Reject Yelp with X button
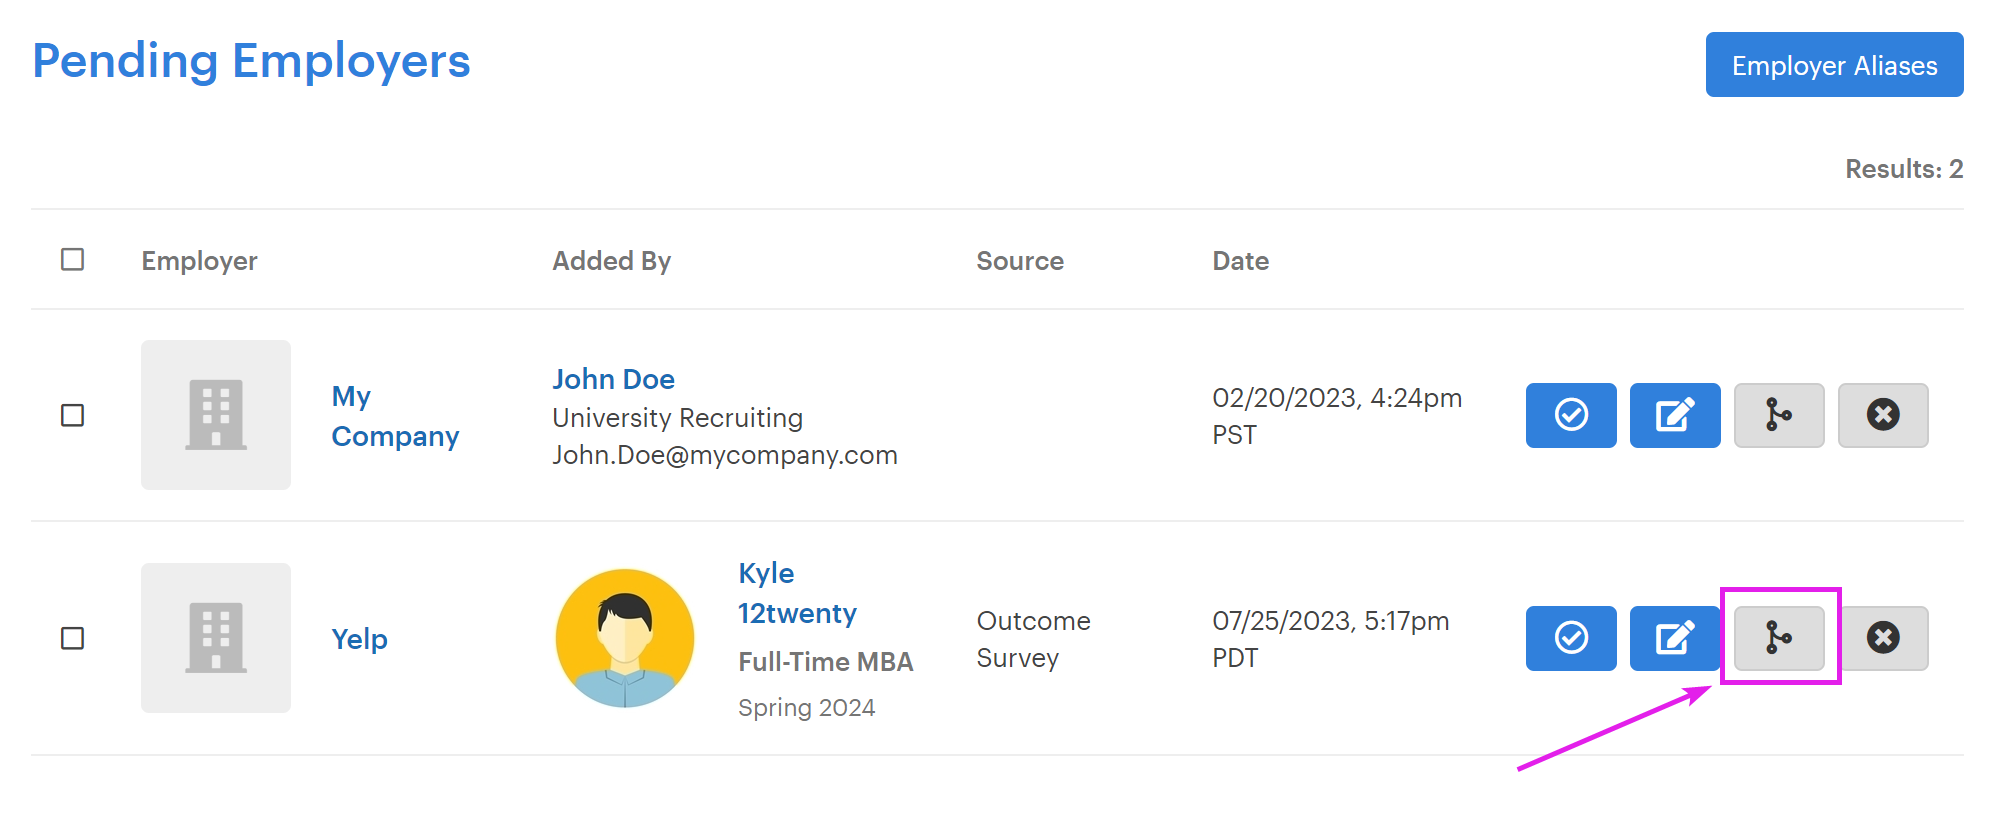The height and width of the screenshot is (816, 1994). click(x=1882, y=638)
